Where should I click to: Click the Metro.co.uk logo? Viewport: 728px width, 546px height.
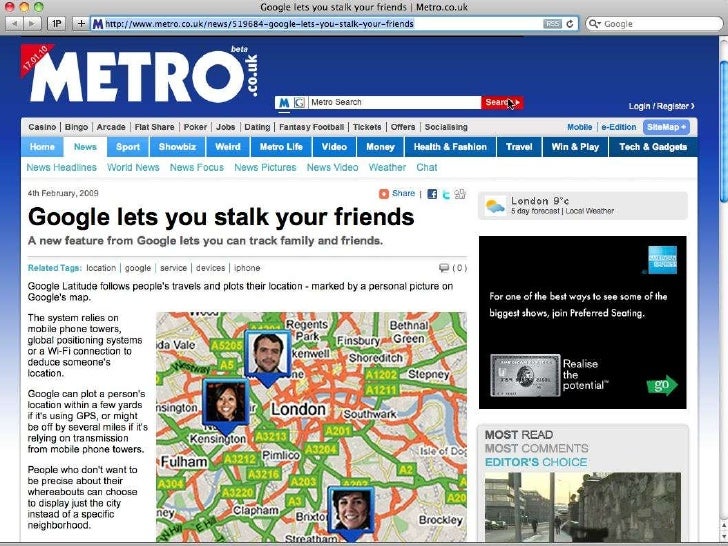click(142, 75)
